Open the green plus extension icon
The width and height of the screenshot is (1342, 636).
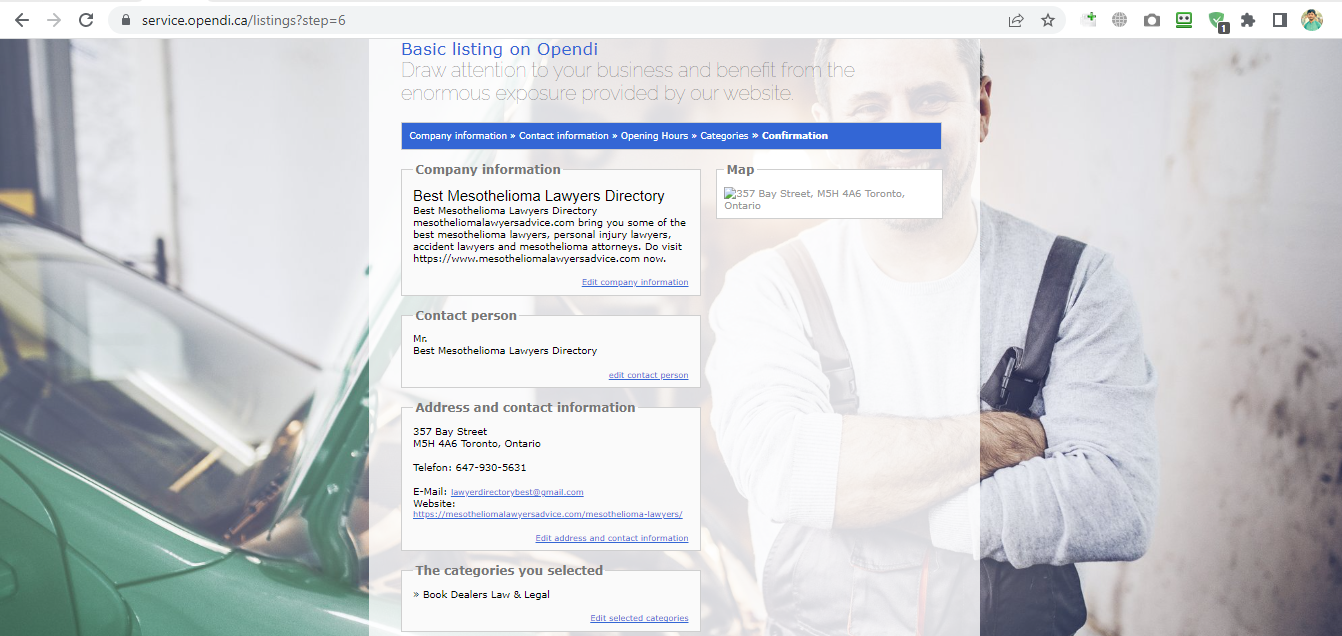pyautogui.click(x=1089, y=19)
